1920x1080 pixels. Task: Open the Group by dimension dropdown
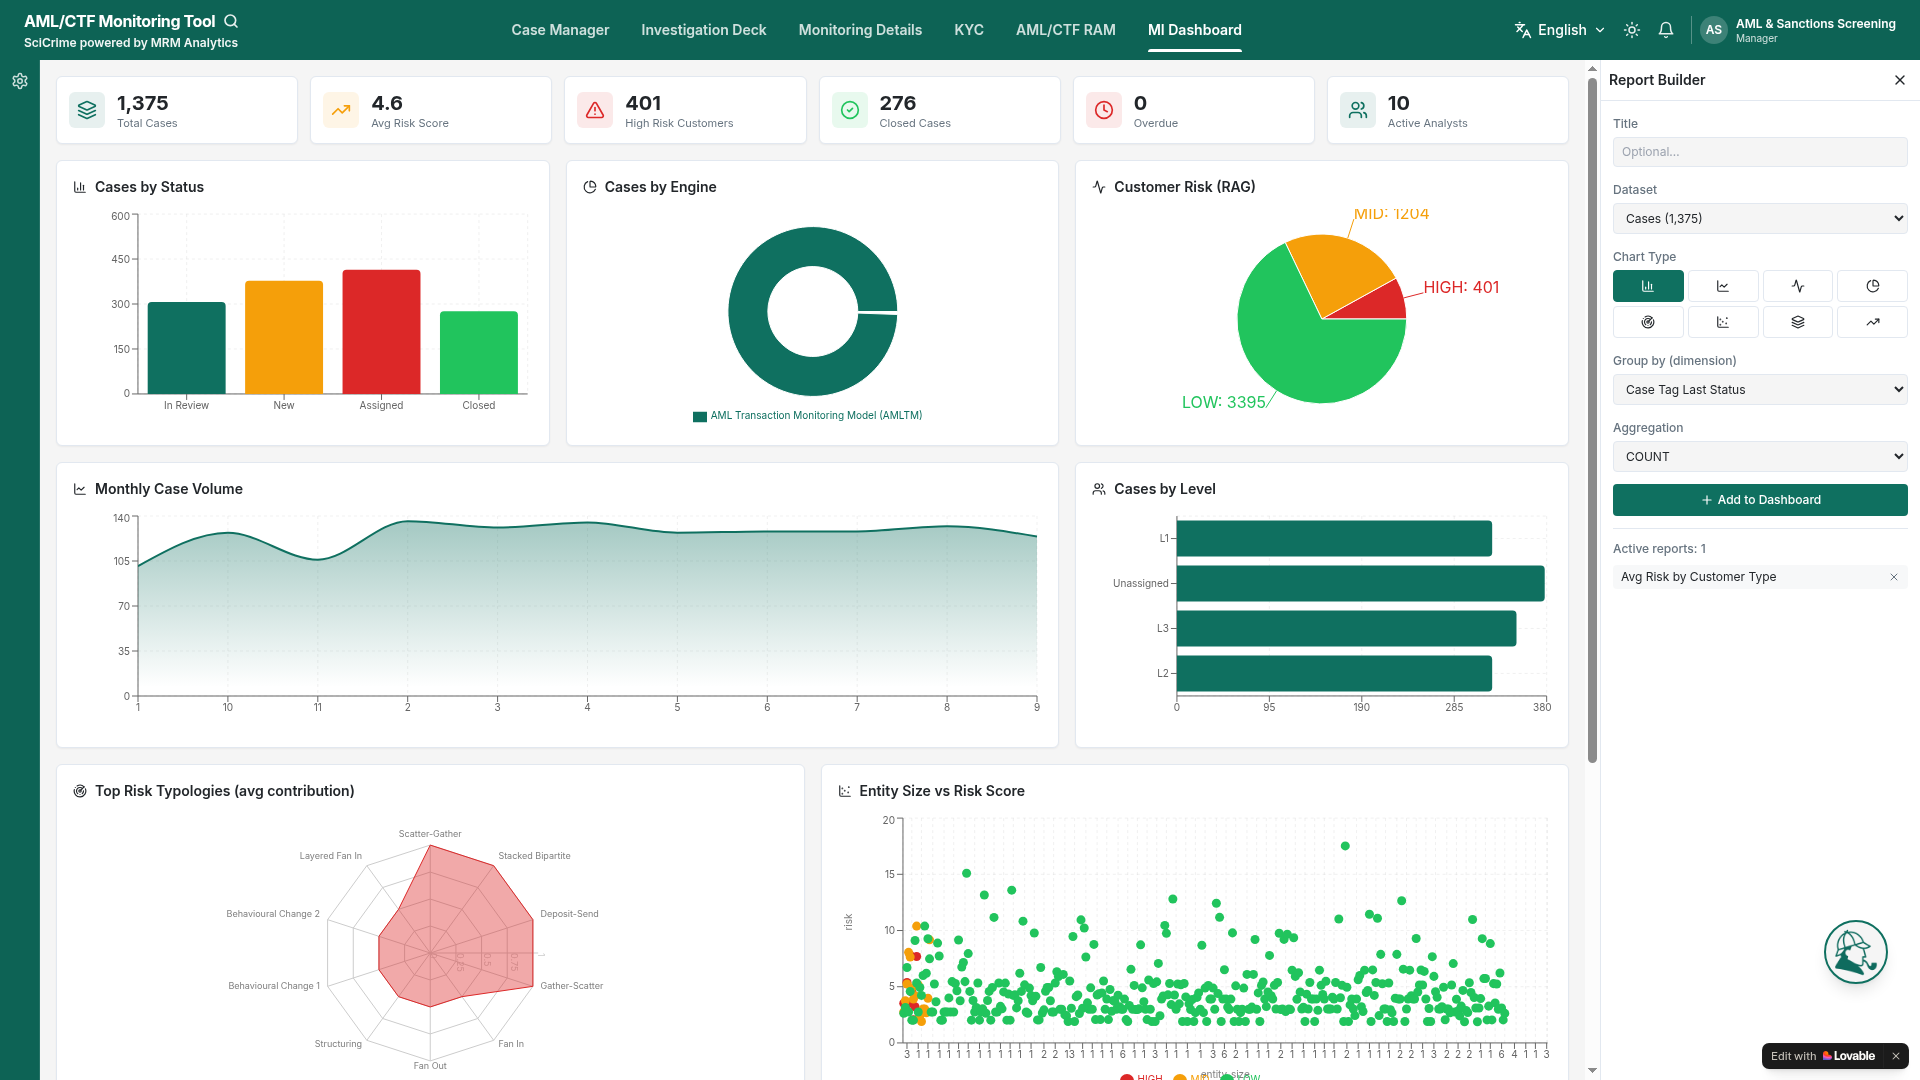(x=1760, y=390)
